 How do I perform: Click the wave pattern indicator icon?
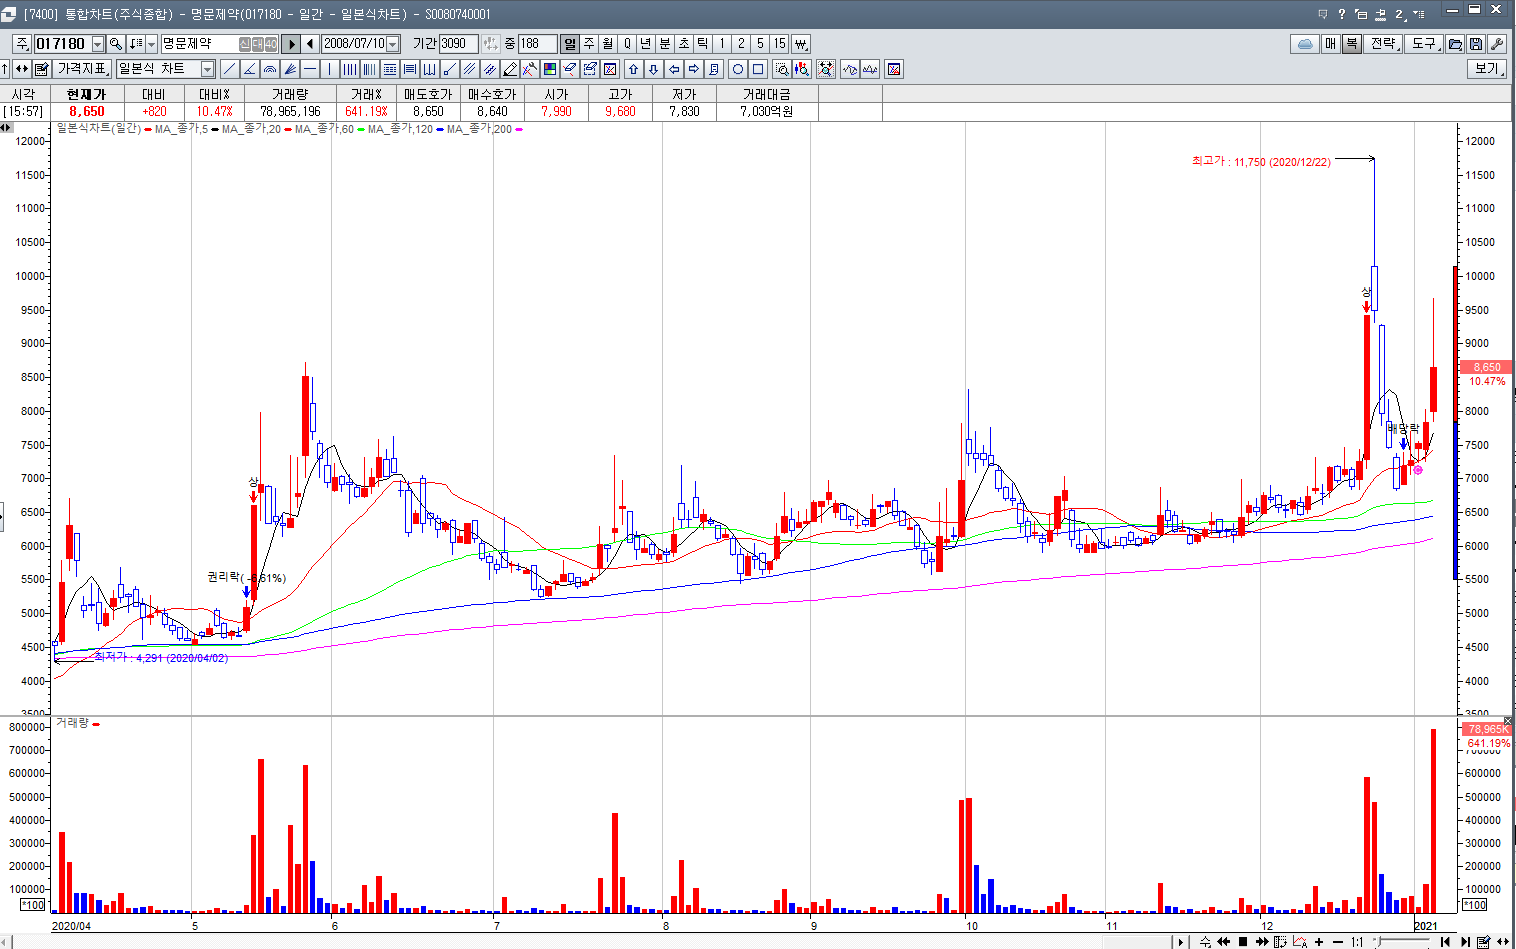(850, 69)
